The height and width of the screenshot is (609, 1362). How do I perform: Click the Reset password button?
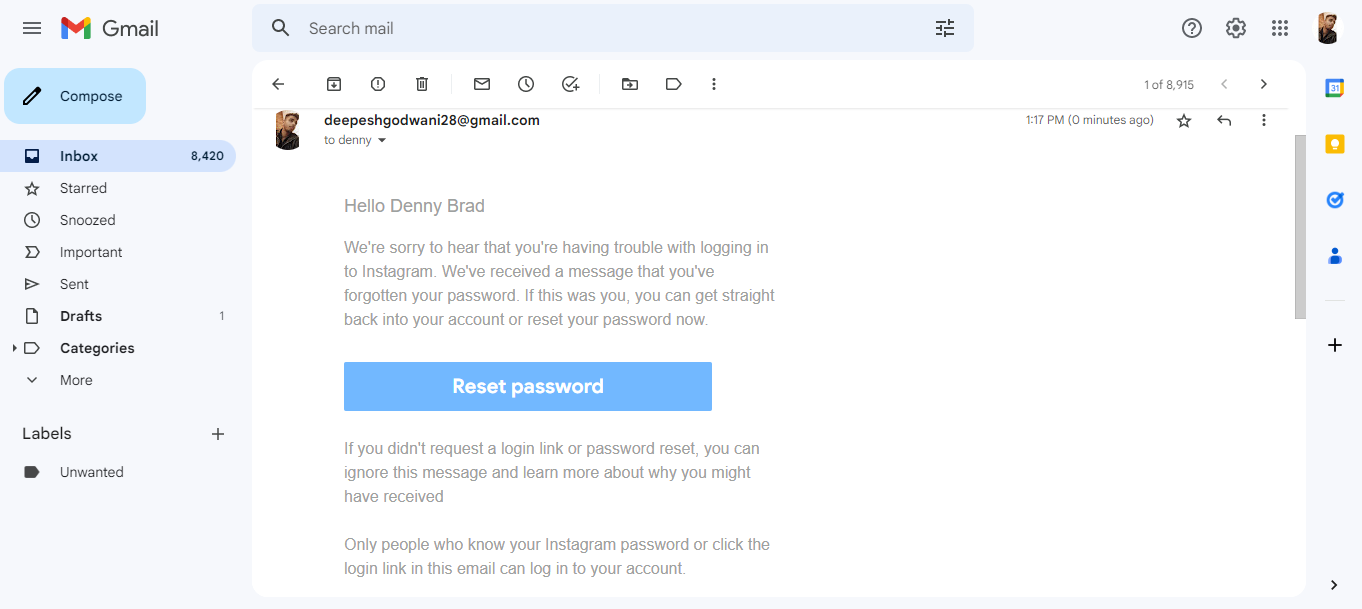click(527, 386)
